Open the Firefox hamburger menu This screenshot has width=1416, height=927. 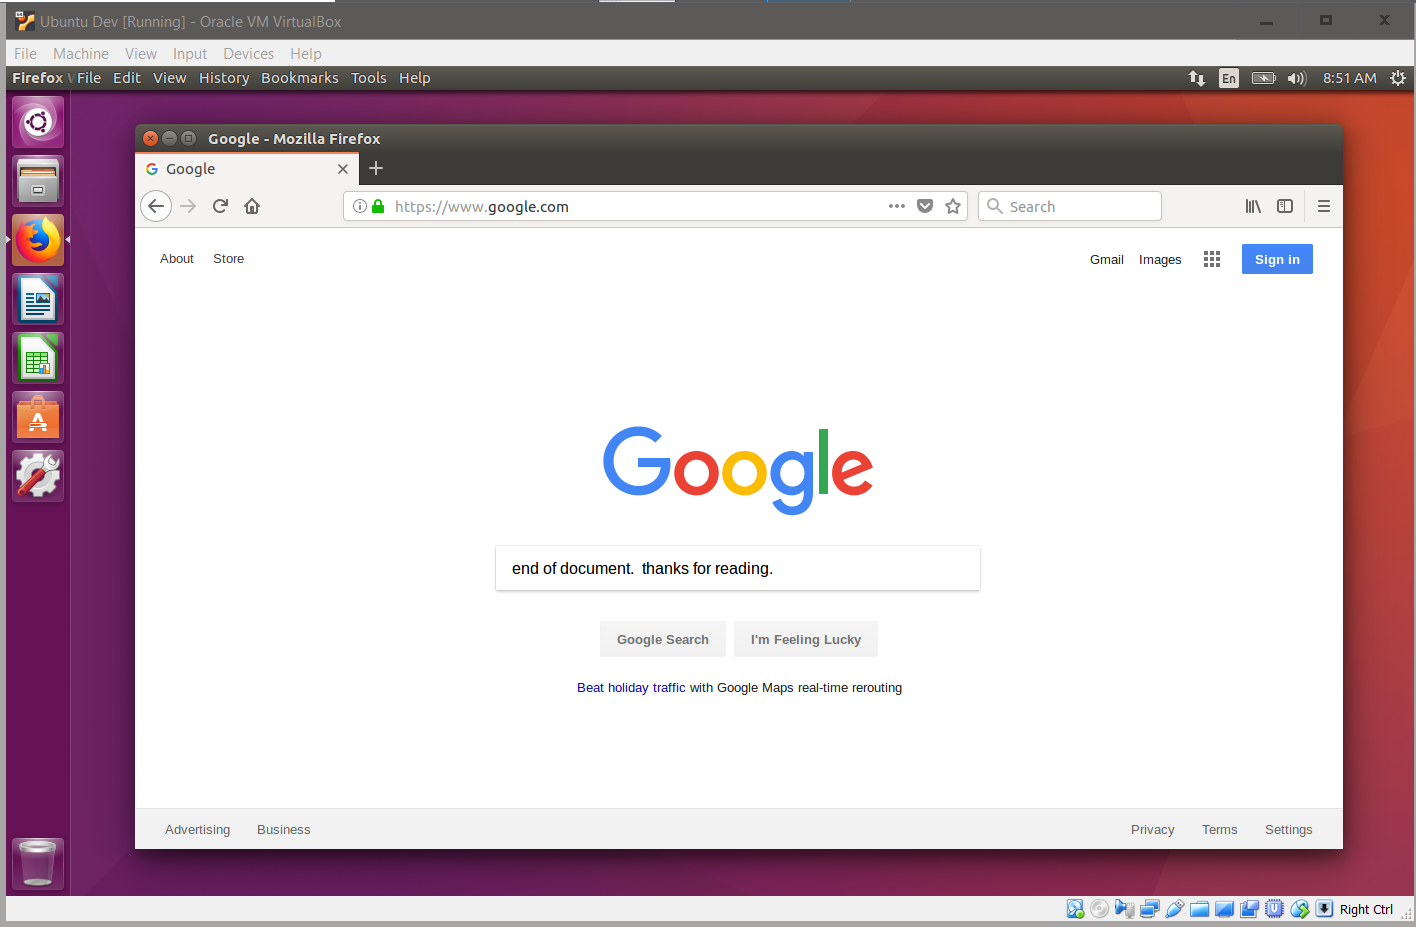[1324, 206]
